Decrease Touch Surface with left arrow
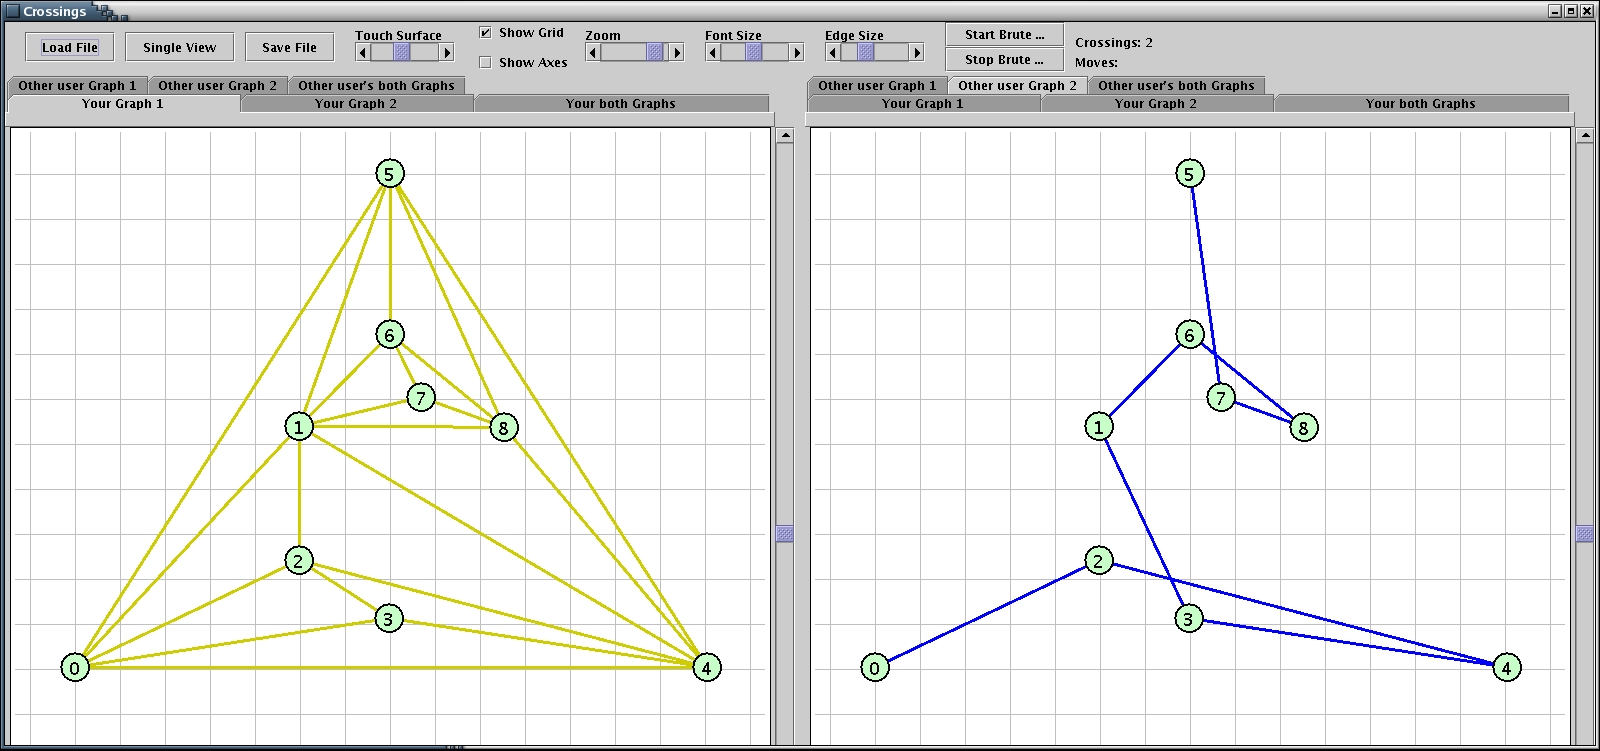The height and width of the screenshot is (751, 1600). [362, 52]
